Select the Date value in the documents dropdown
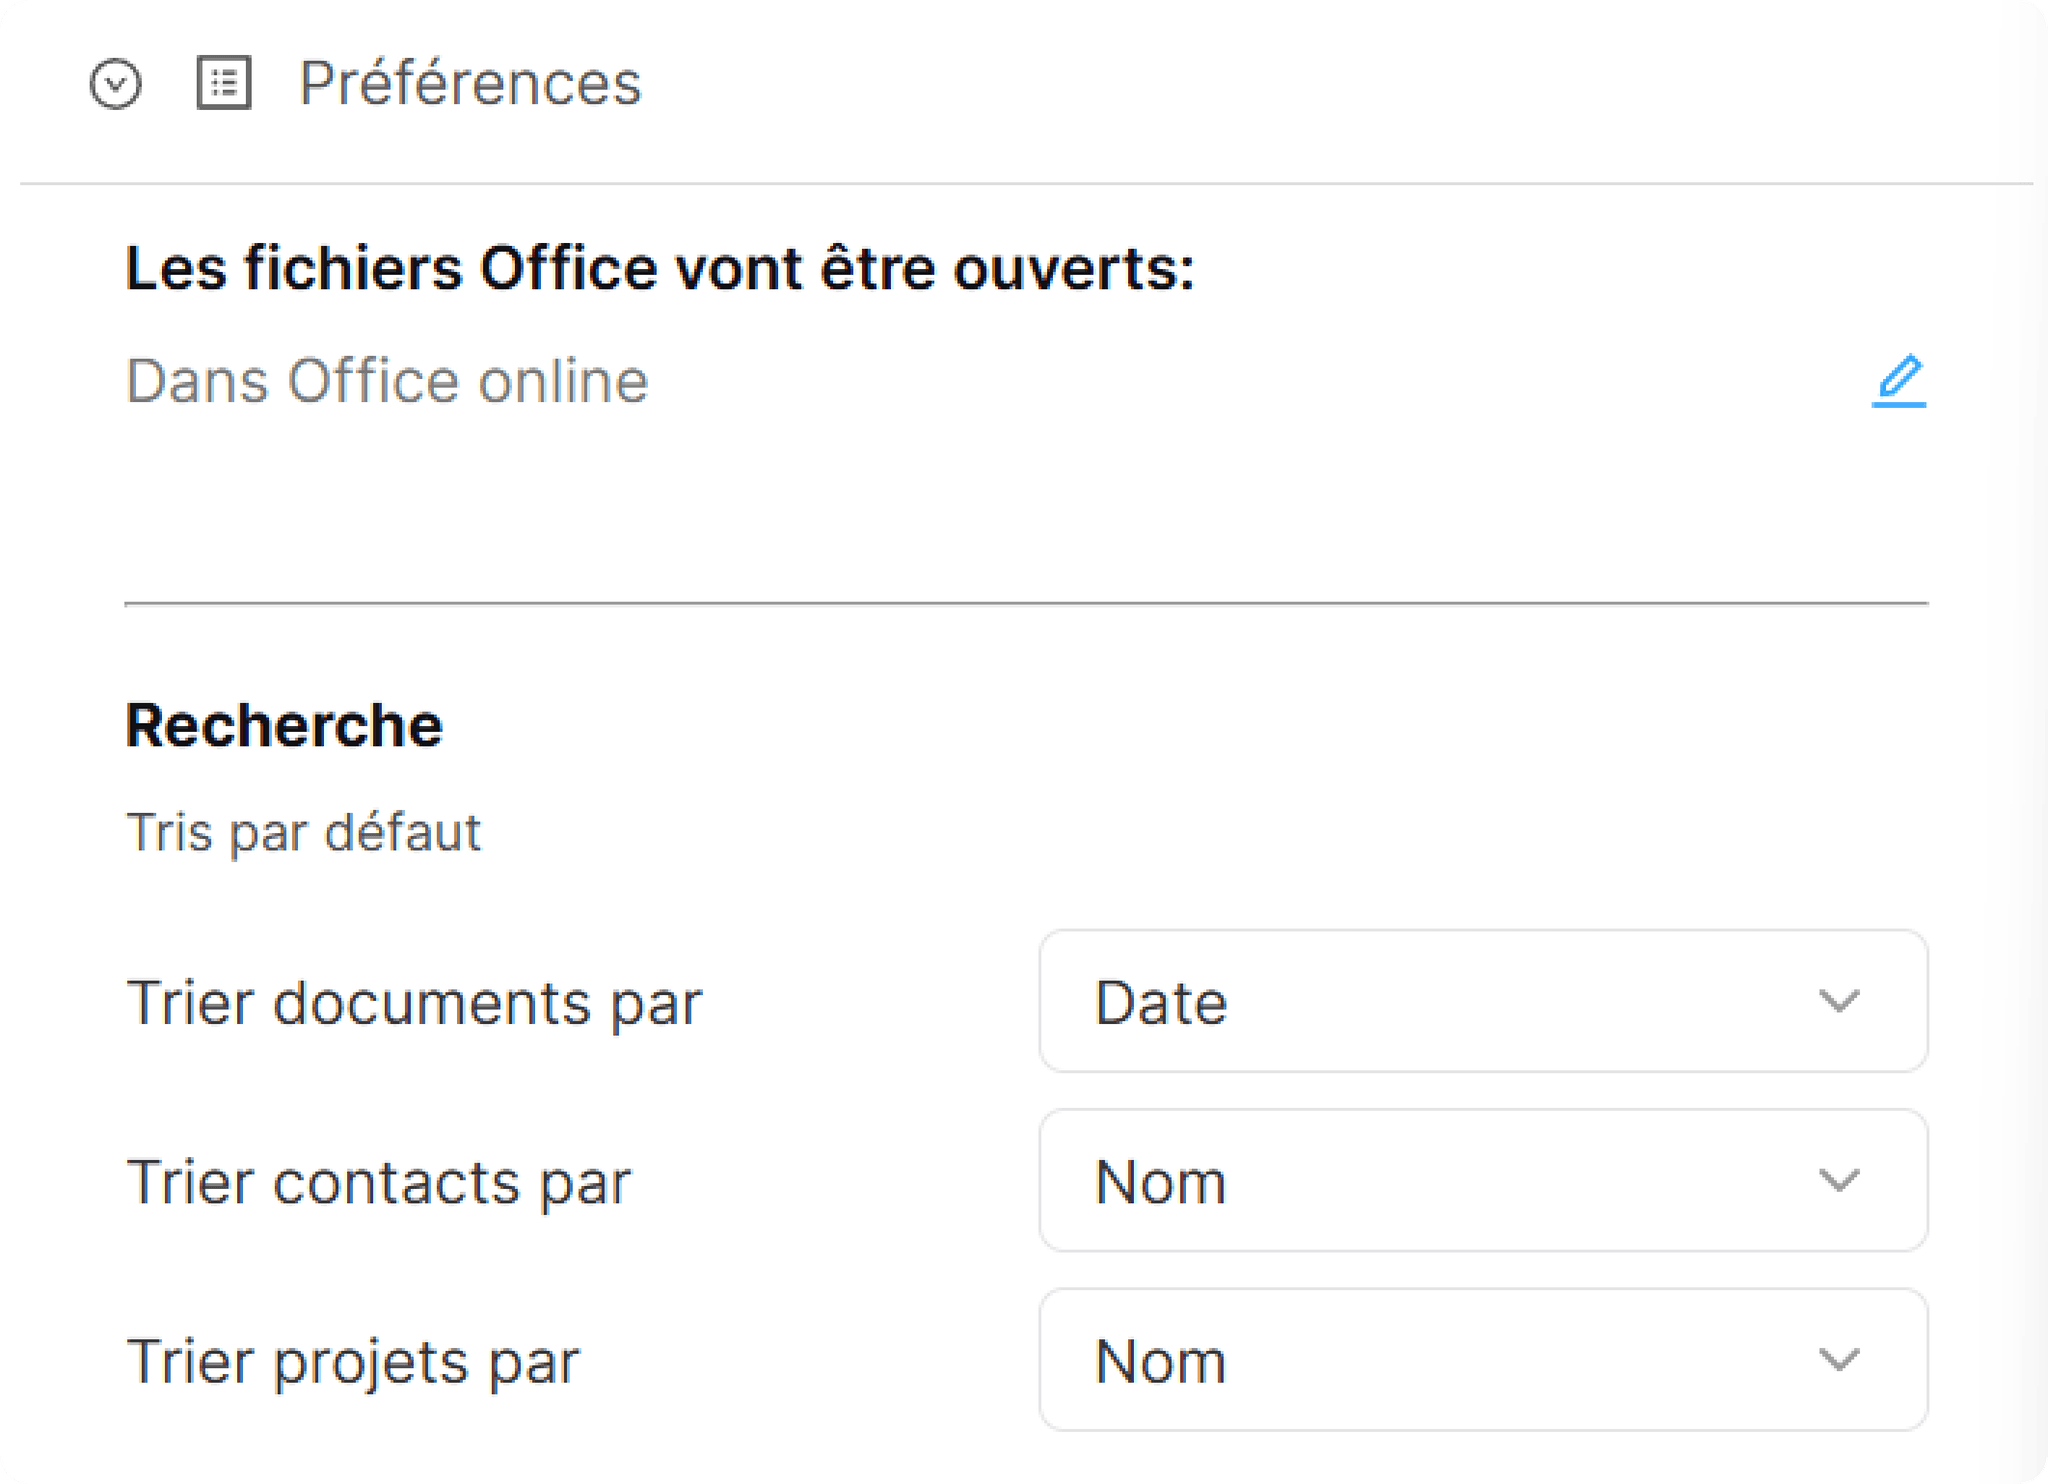 [x=1161, y=1003]
